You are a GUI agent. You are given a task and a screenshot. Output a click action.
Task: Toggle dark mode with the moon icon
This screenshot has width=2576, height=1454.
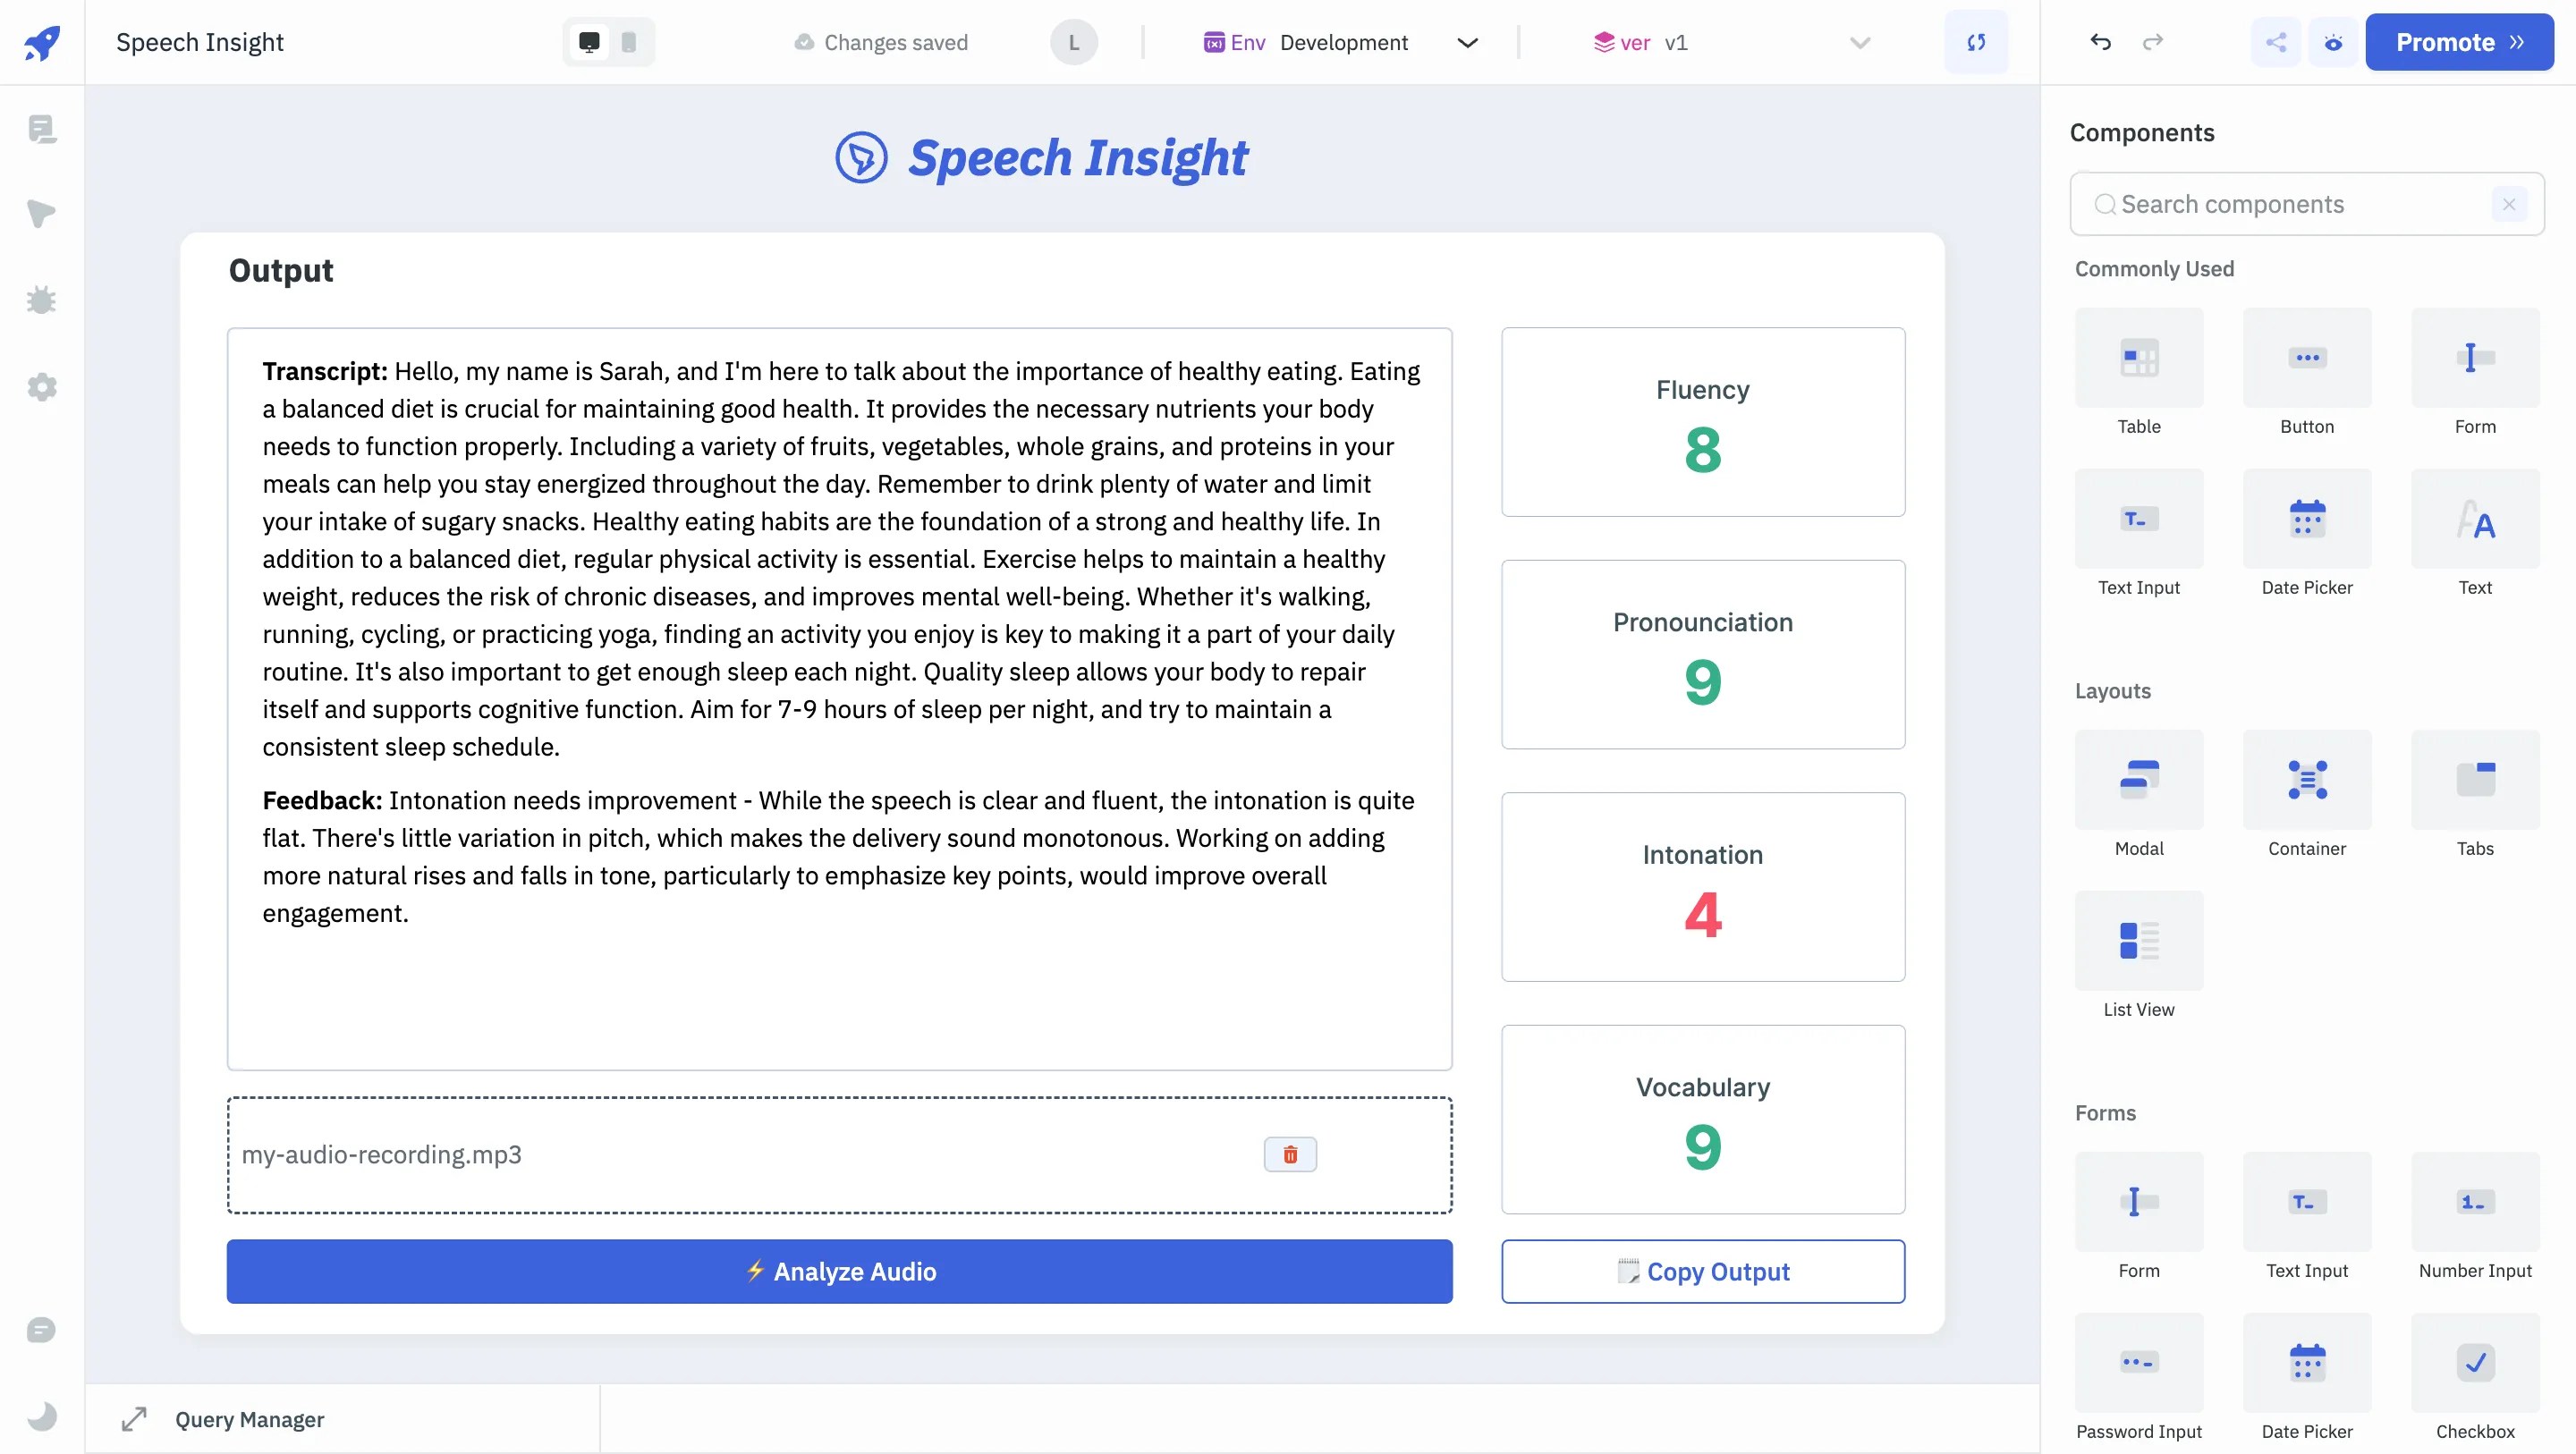click(x=41, y=1416)
